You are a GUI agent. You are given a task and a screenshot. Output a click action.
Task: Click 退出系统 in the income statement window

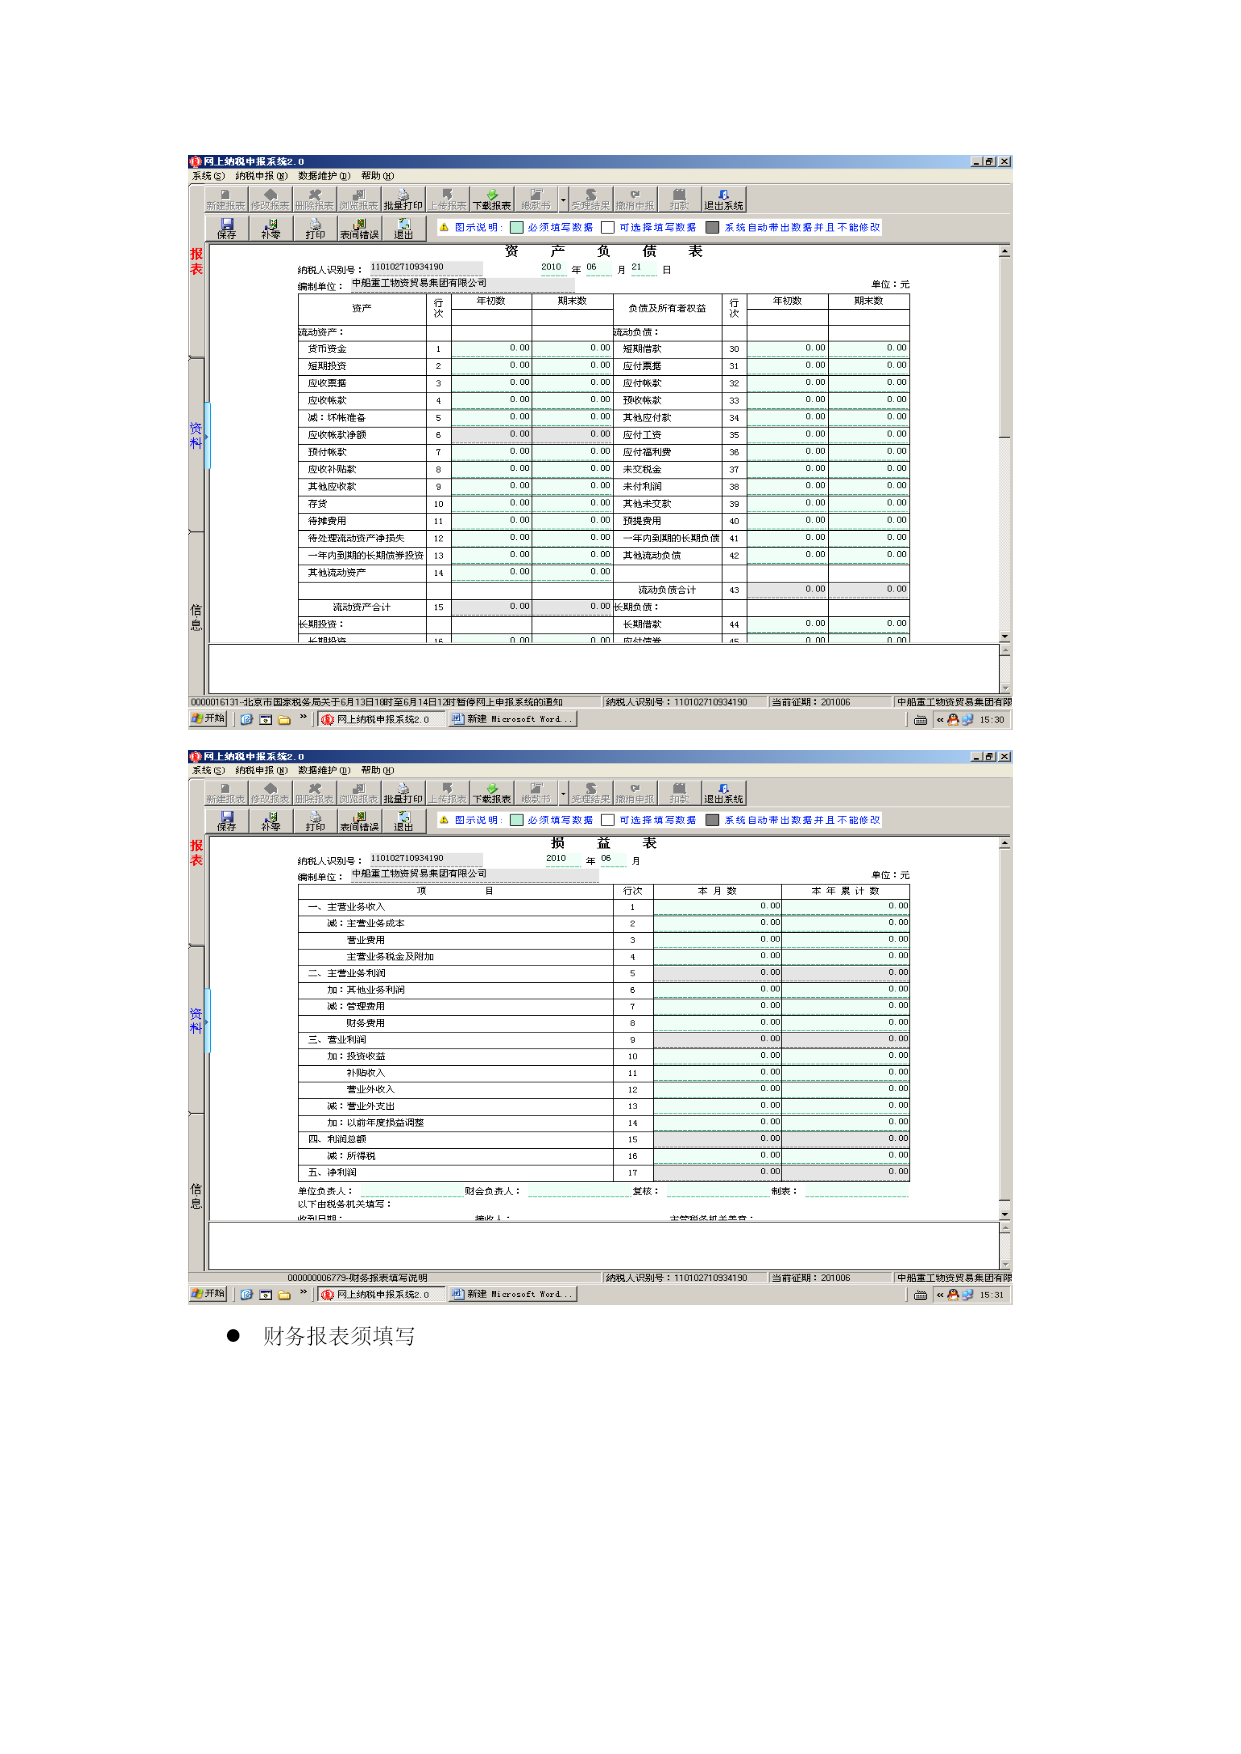pos(723,793)
